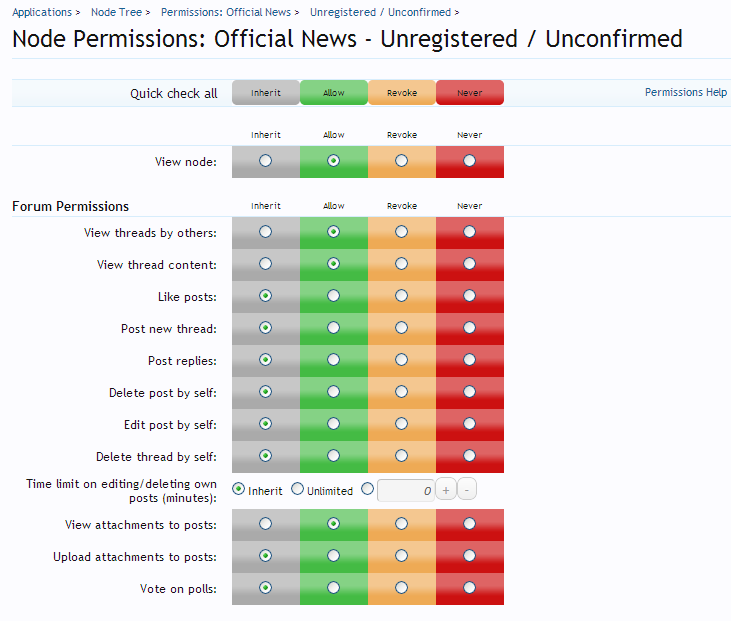Set Vote on polls to Allow
The image size is (731, 621).
click(333, 588)
